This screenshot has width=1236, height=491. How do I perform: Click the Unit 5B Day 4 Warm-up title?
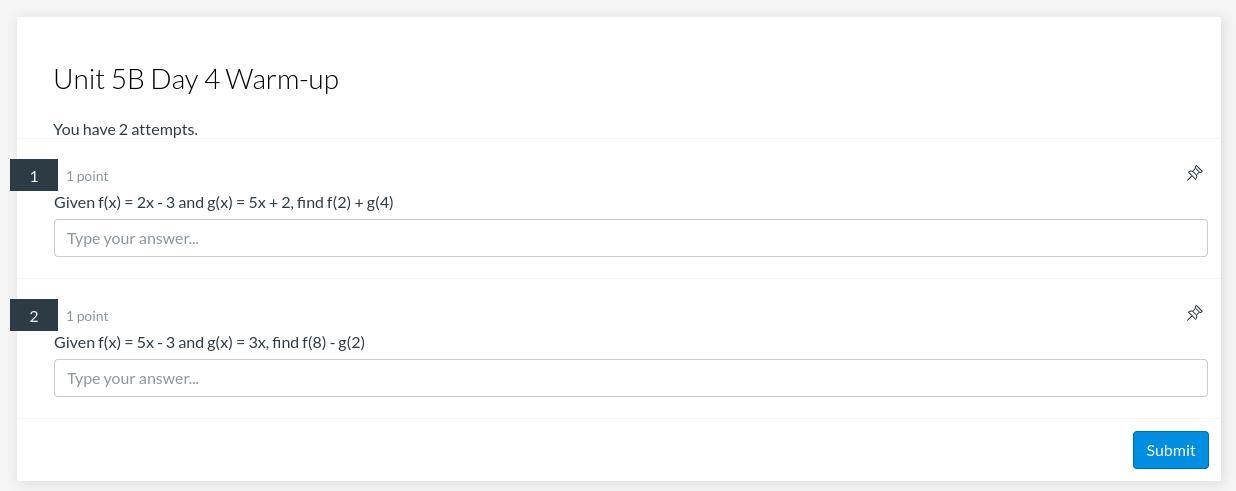(196, 79)
